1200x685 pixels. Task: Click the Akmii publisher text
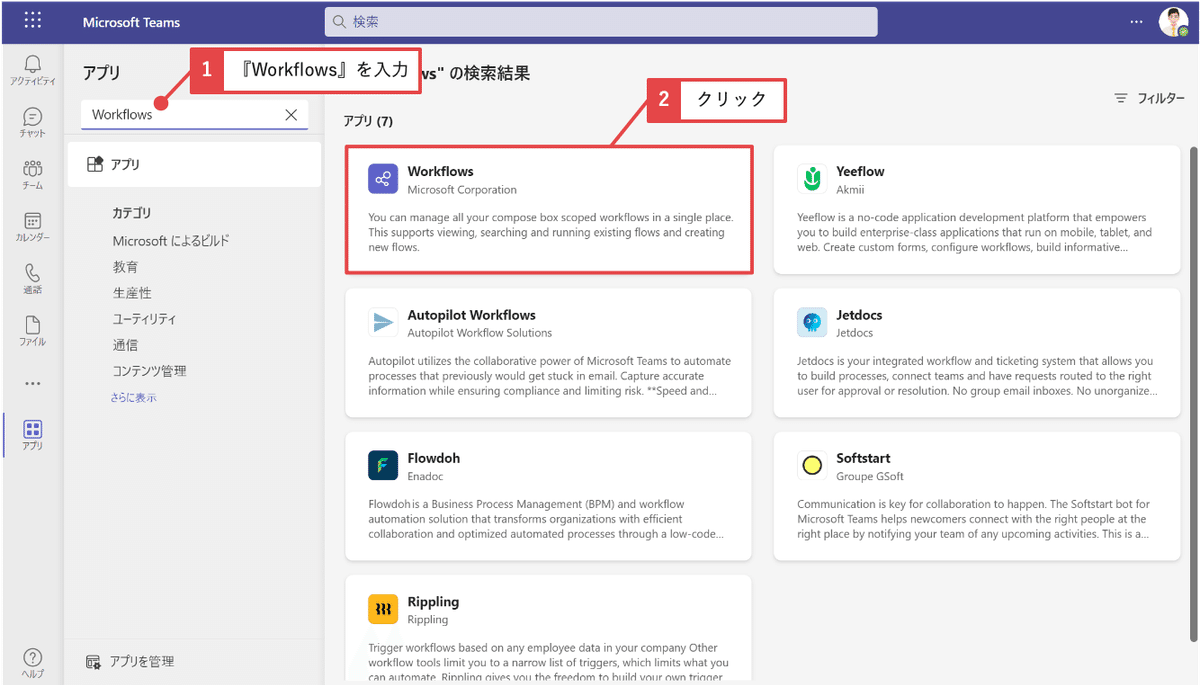(851, 189)
